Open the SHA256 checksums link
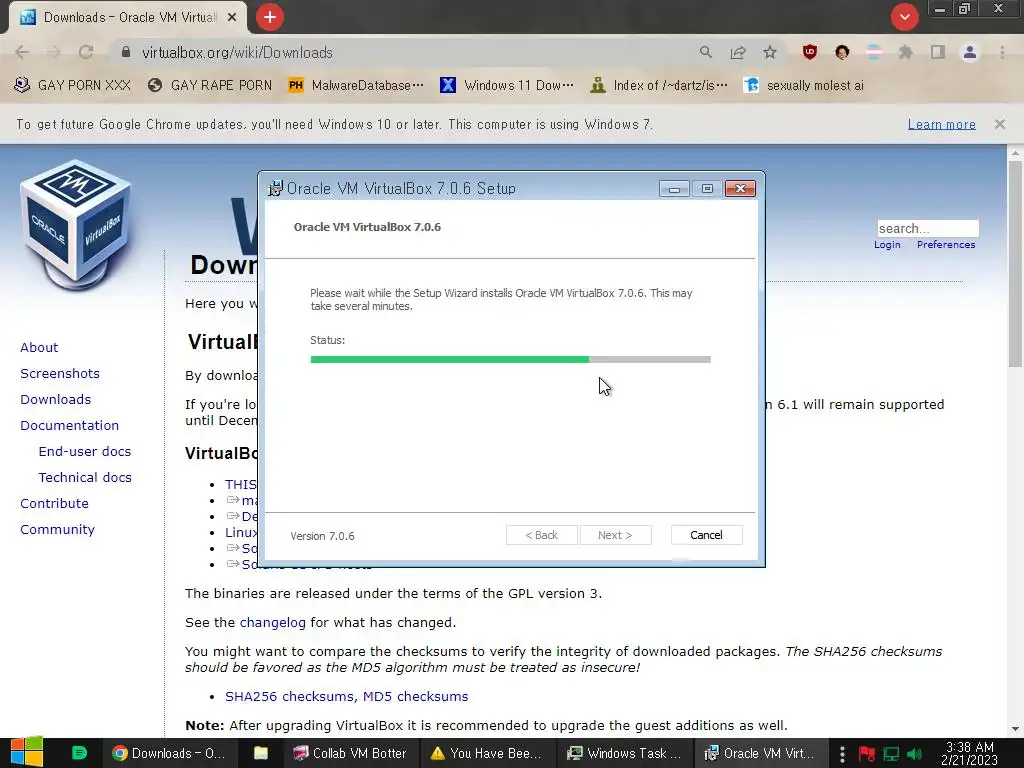 coord(291,696)
